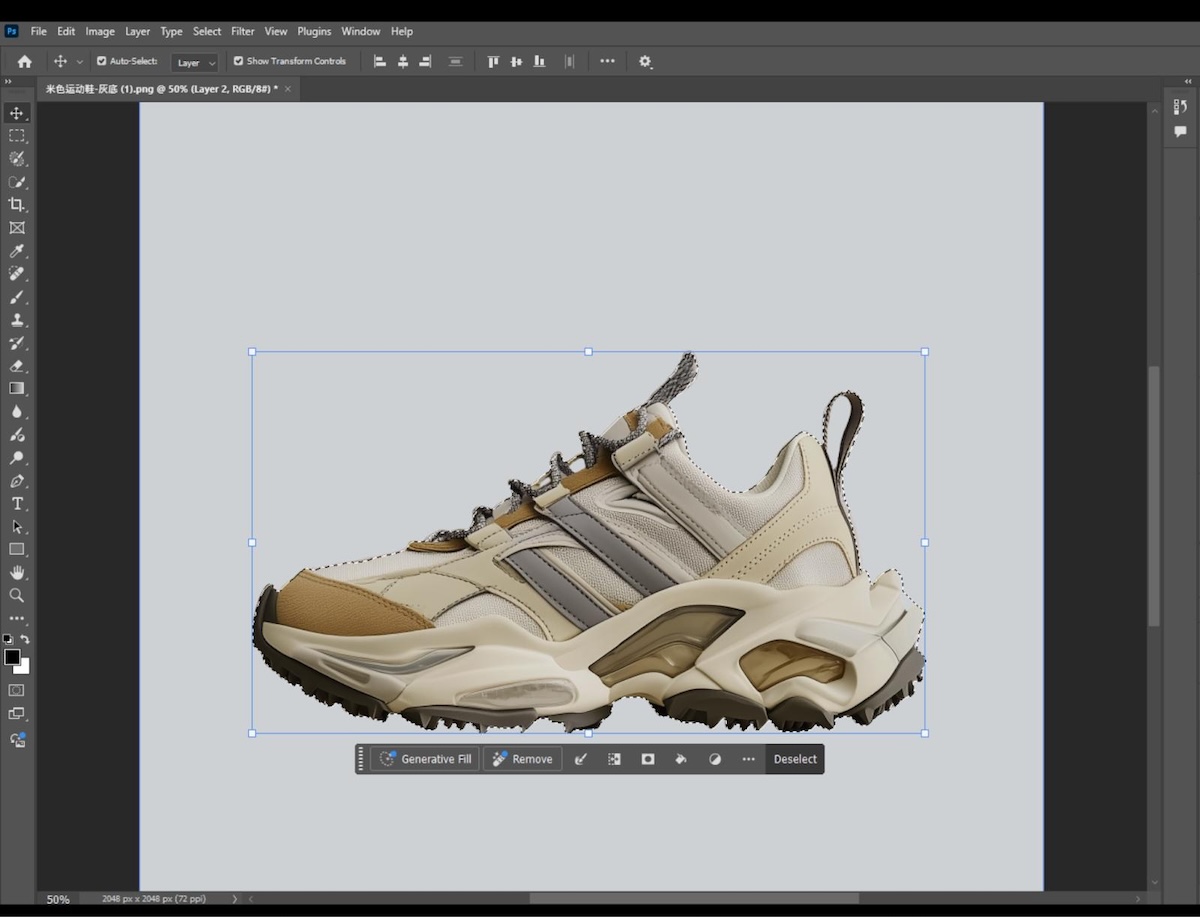Click the Generative Fill button
Image resolution: width=1200 pixels, height=917 pixels.
[426, 759]
